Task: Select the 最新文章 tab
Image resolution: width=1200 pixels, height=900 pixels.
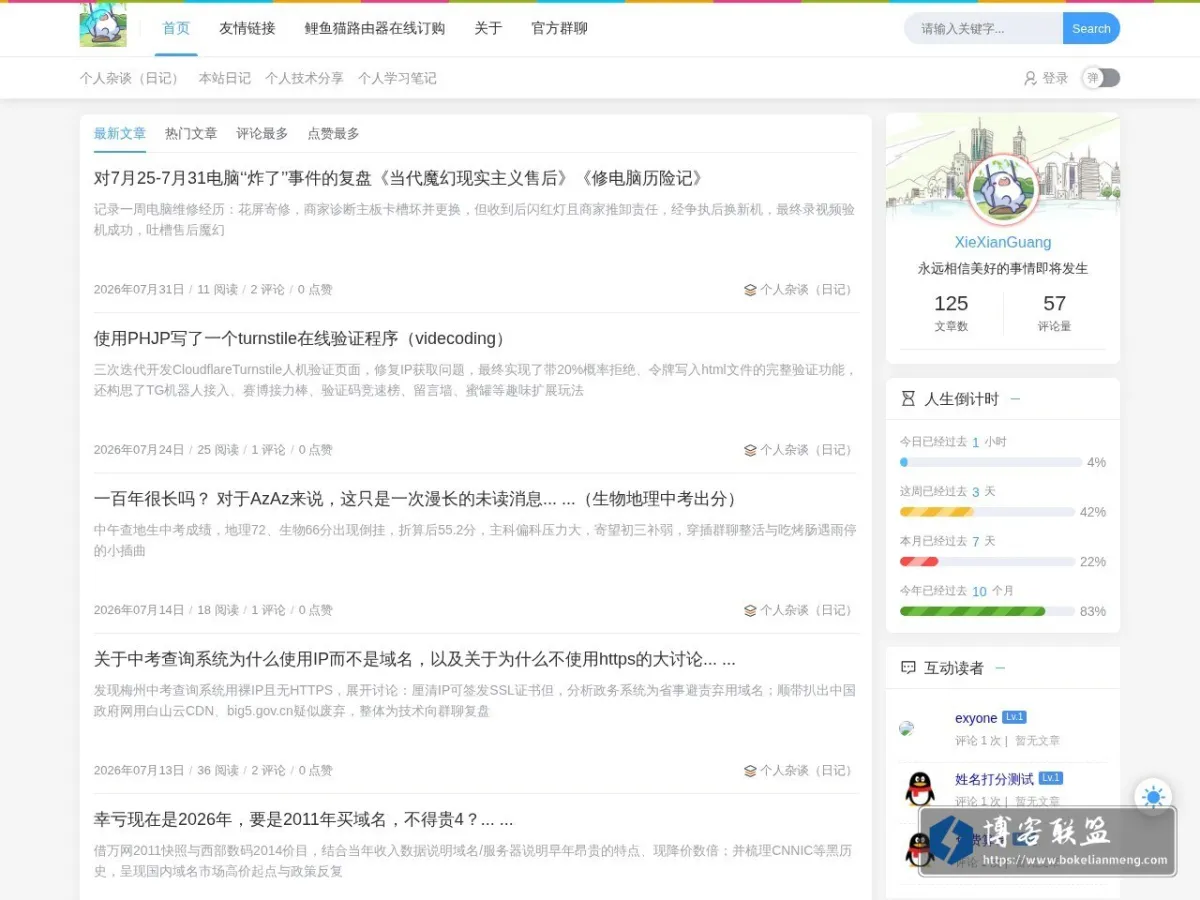Action: 120,133
